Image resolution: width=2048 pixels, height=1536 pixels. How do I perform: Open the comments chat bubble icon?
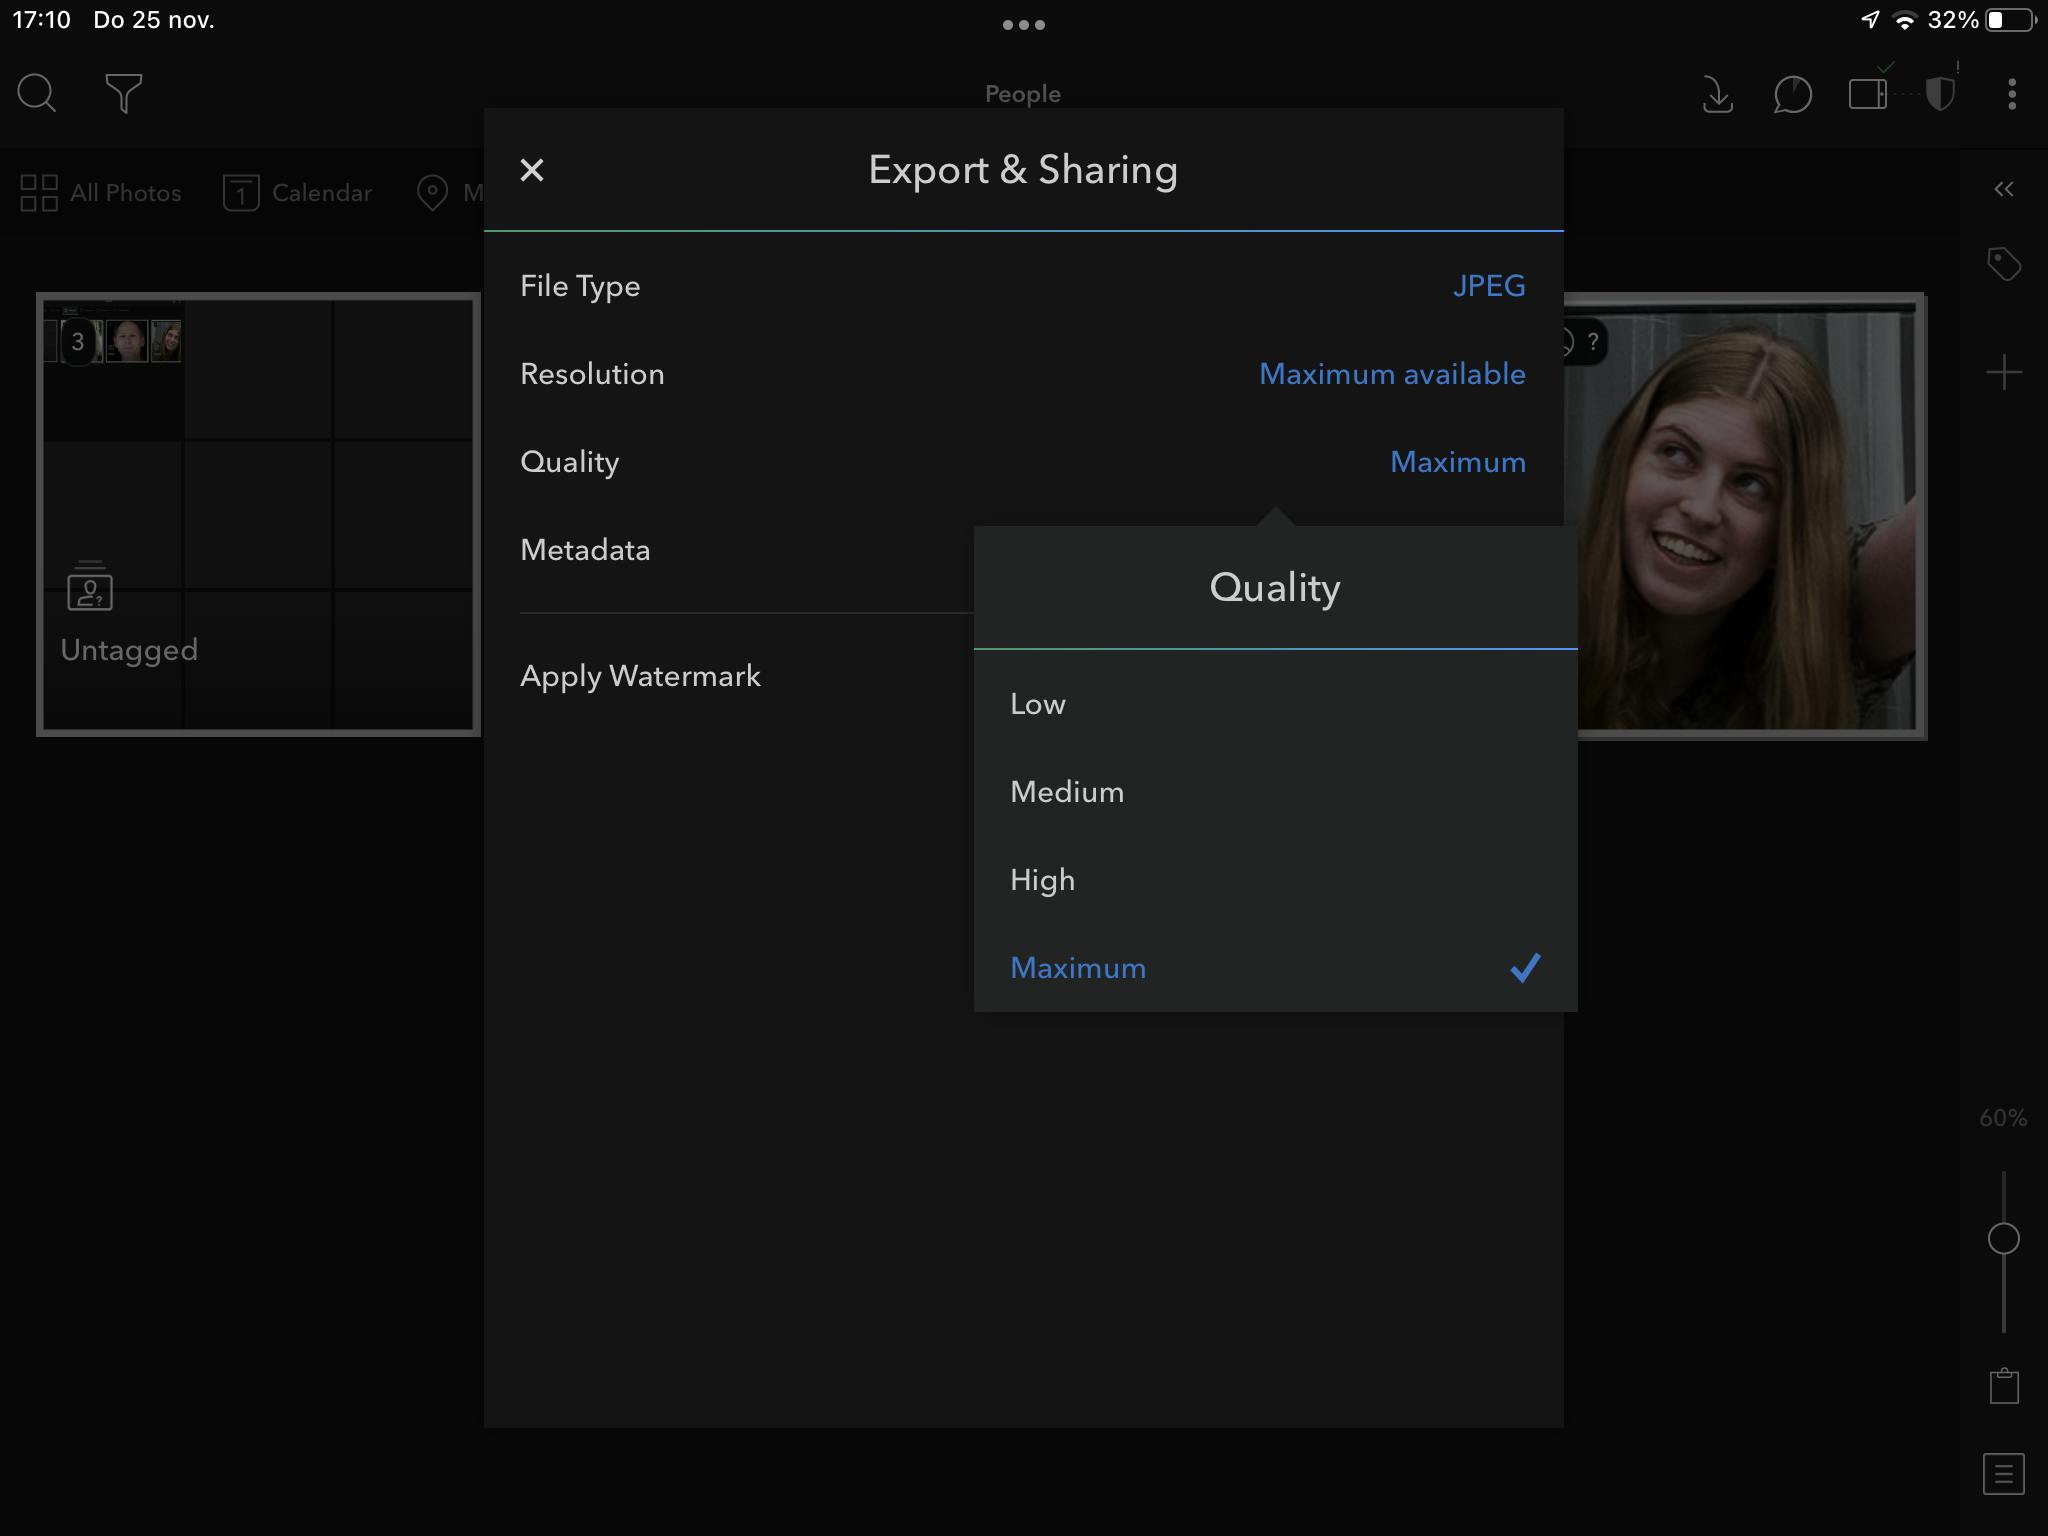pyautogui.click(x=1792, y=95)
